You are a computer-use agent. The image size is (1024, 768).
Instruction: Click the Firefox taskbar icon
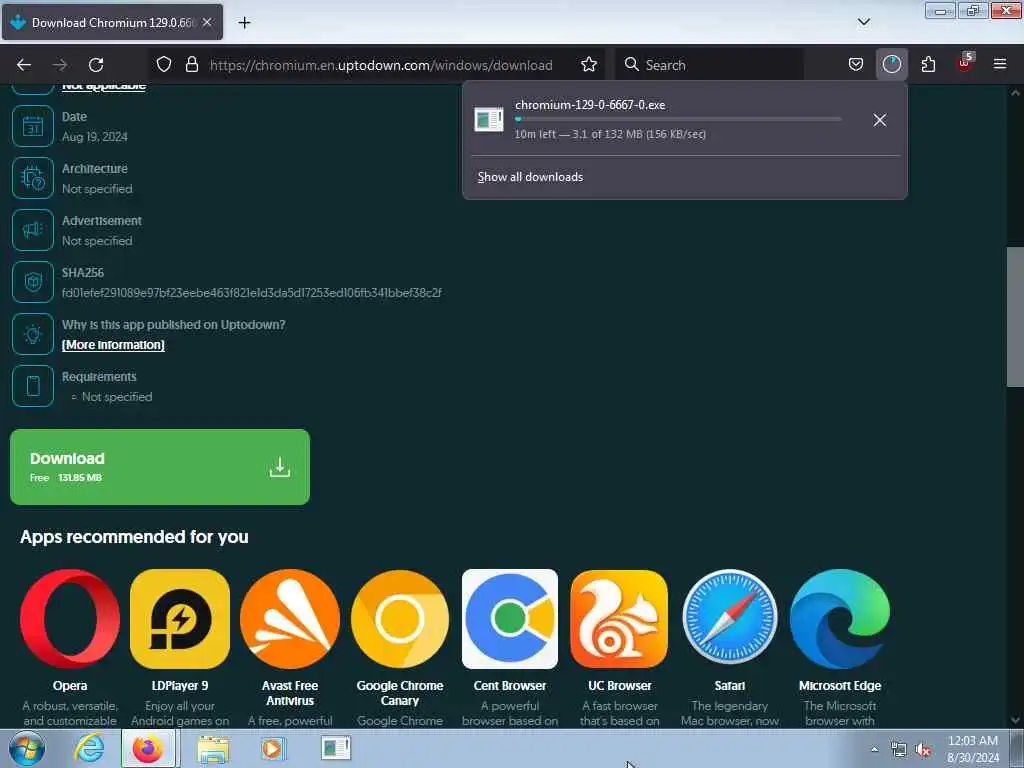pos(148,748)
